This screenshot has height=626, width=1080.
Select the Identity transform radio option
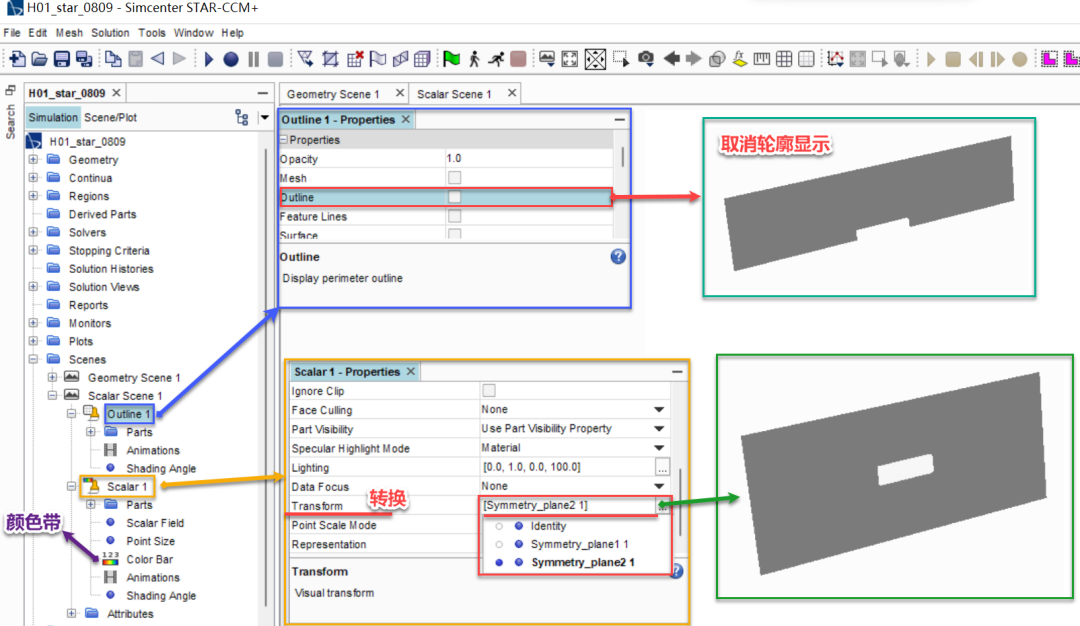499,526
